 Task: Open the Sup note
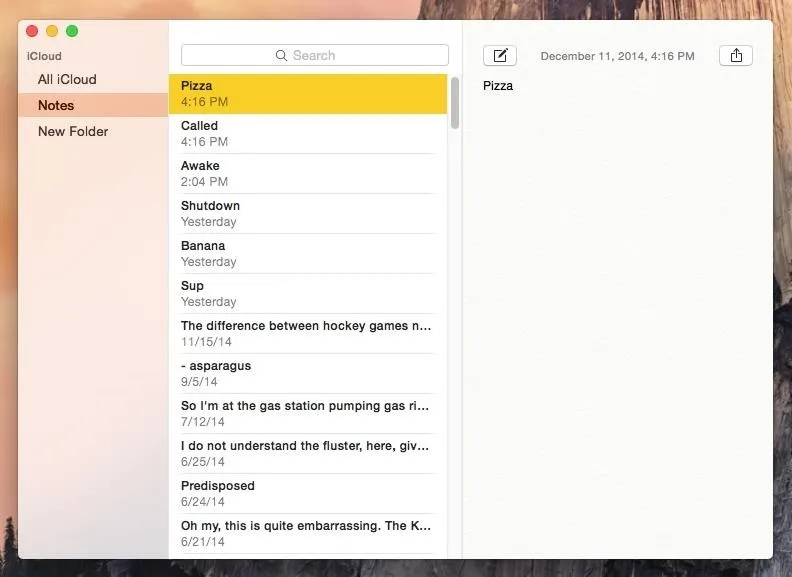pyautogui.click(x=308, y=293)
